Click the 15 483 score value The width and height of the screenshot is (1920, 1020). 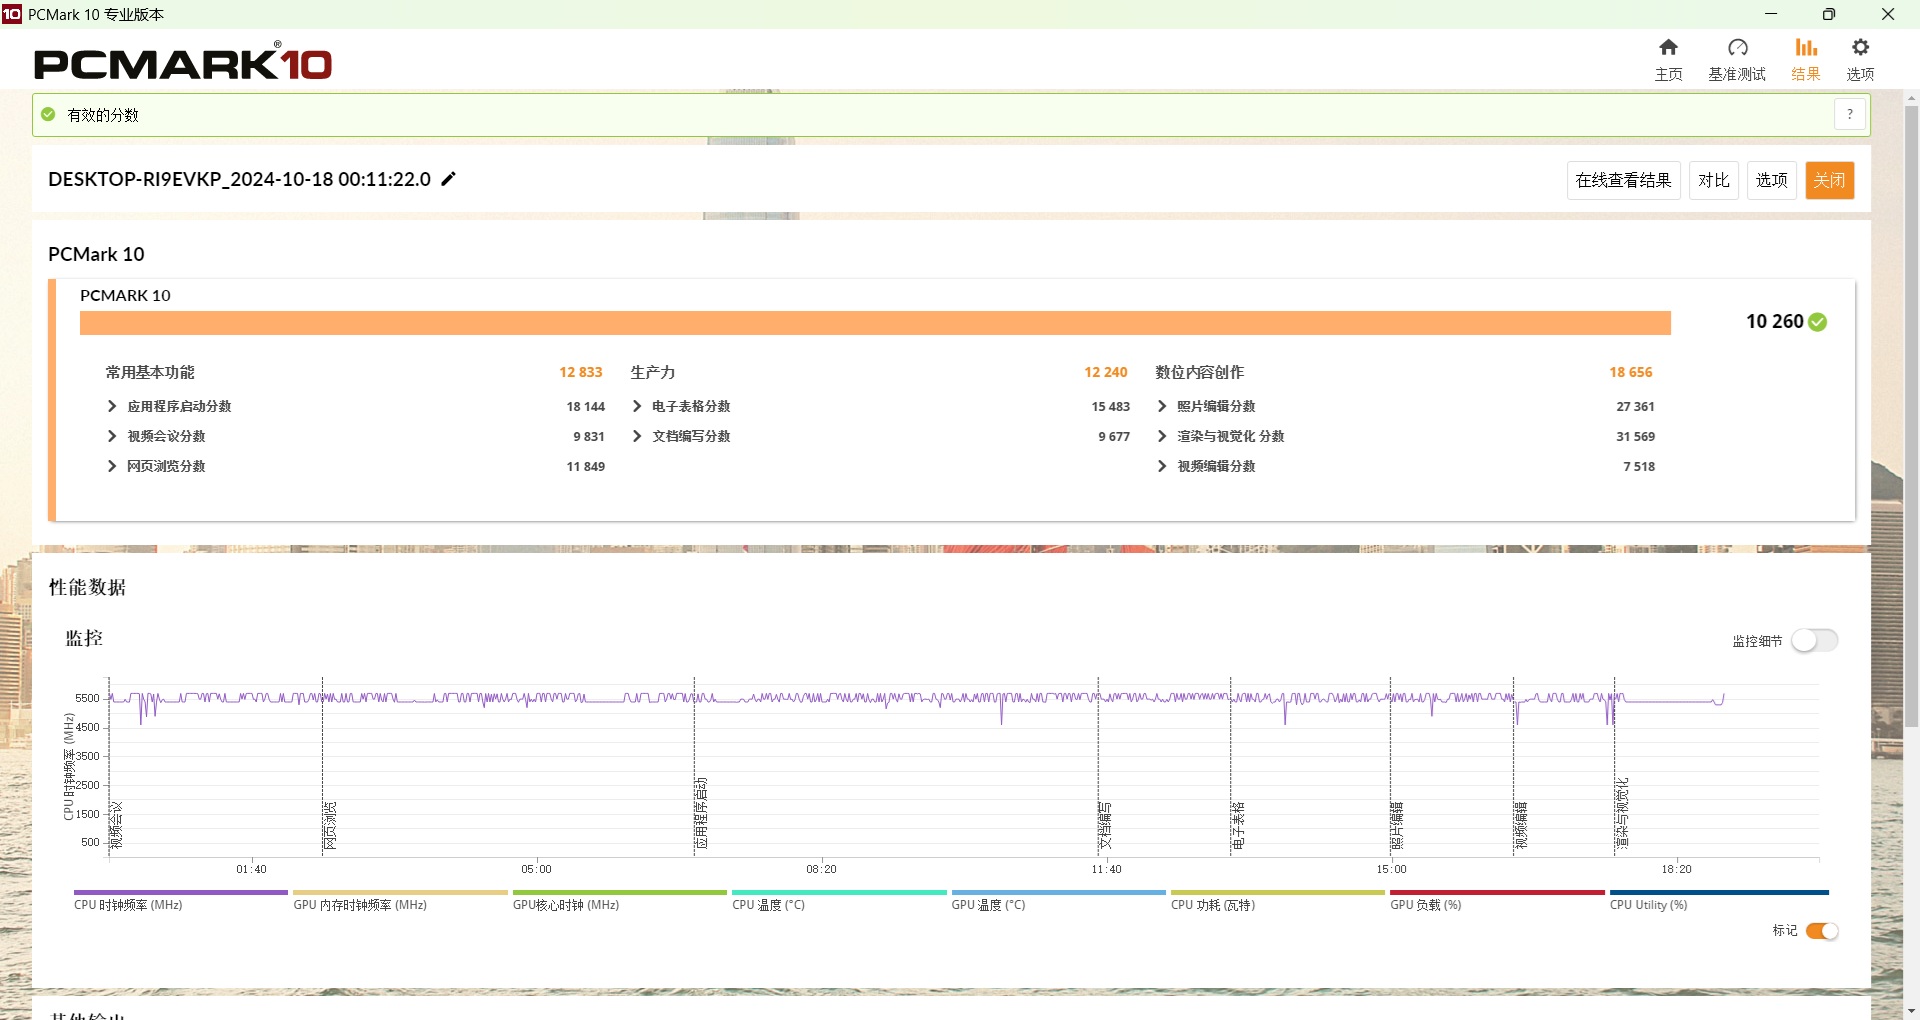tap(1111, 406)
